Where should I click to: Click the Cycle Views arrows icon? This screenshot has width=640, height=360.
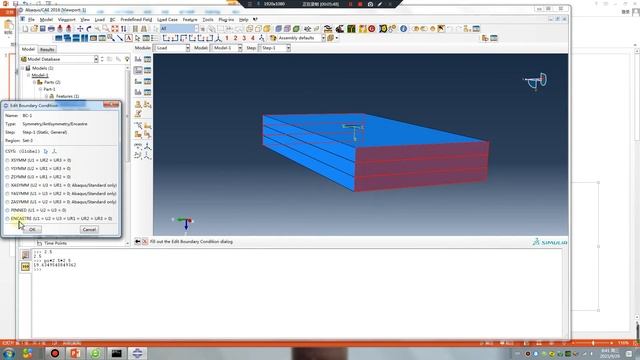point(123,29)
